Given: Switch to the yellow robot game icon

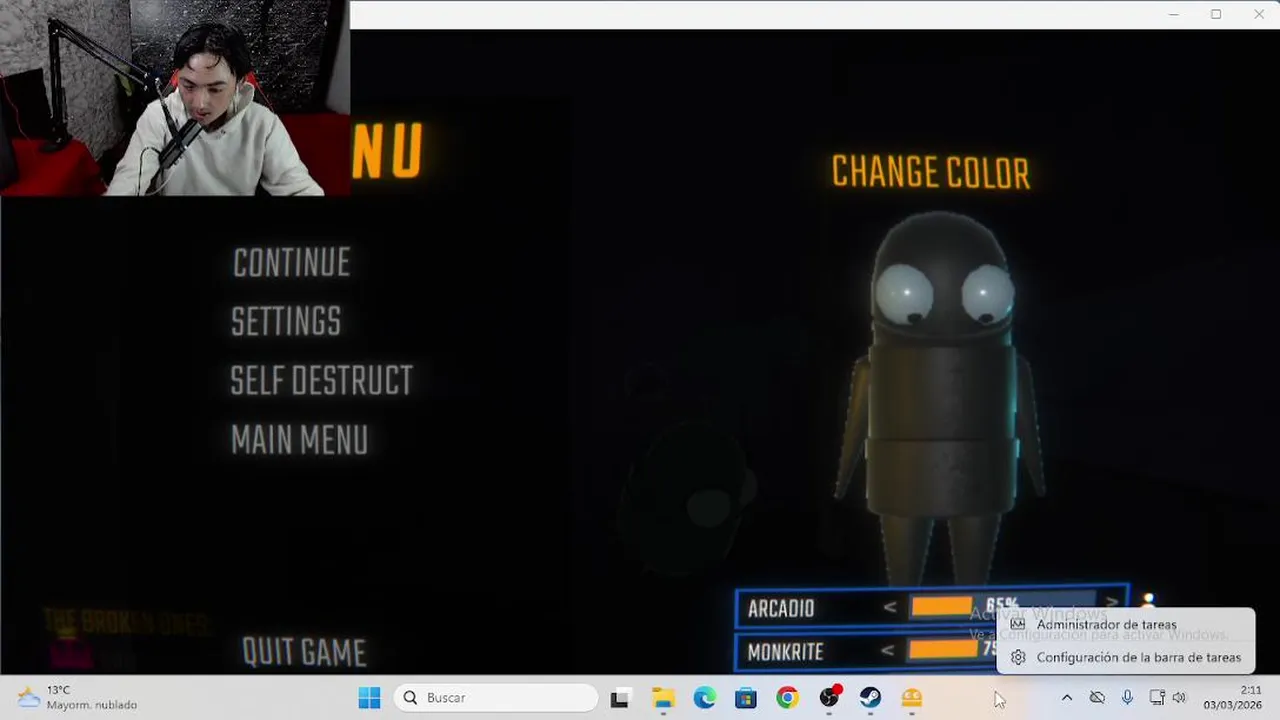Looking at the screenshot, I should (x=912, y=698).
